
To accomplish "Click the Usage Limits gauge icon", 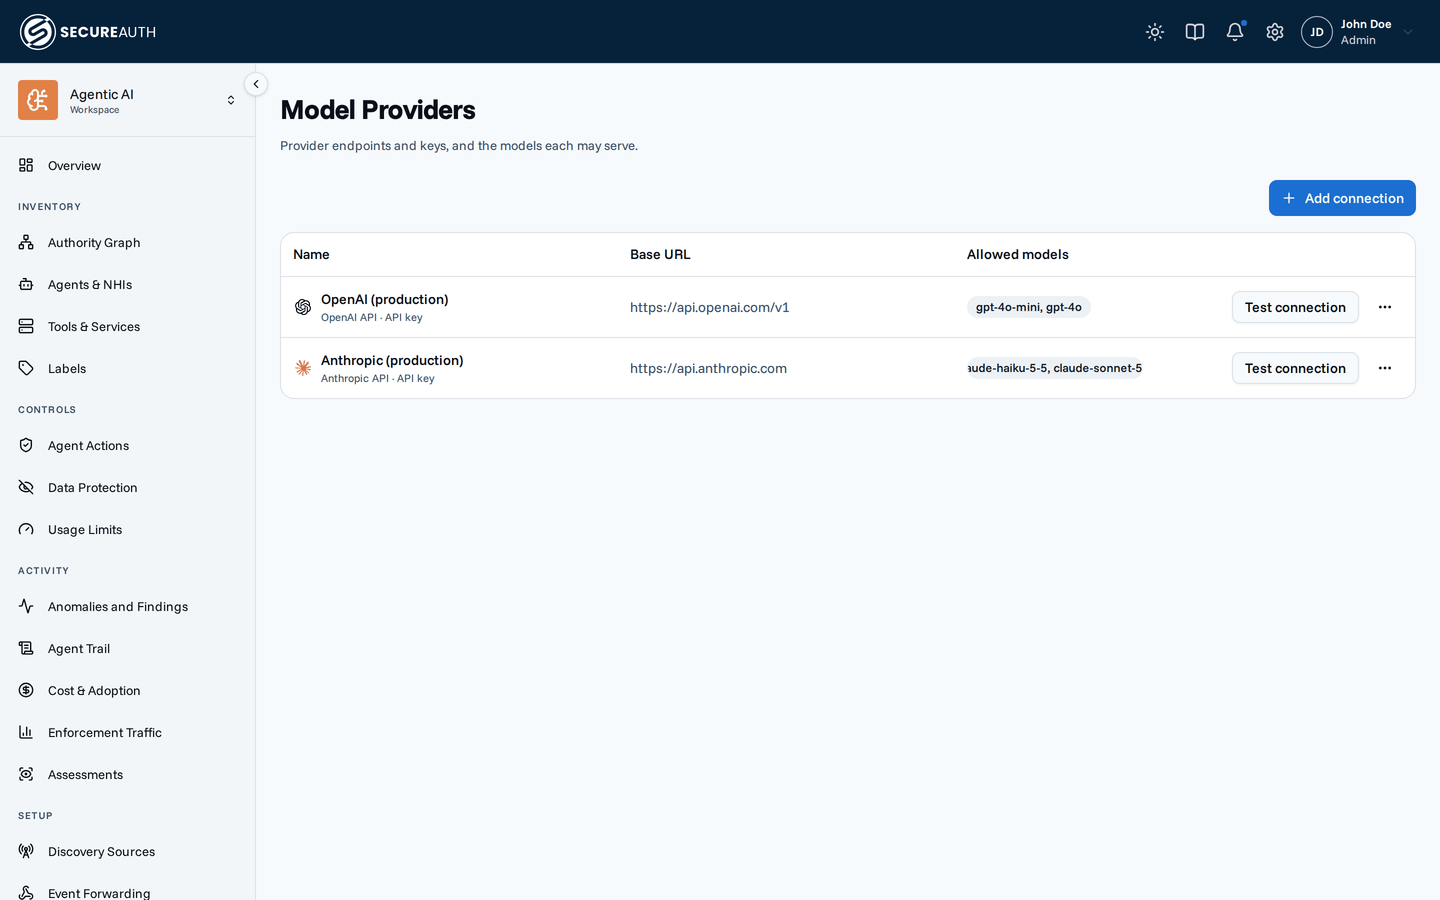I will click(x=26, y=530).
